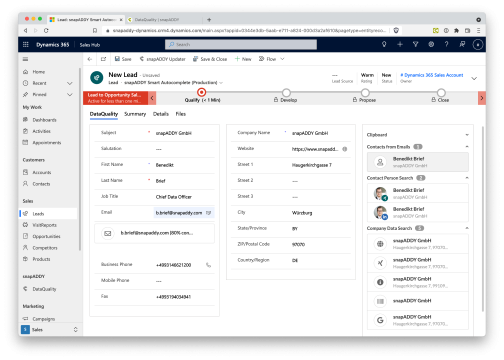504x360 pixels.
Task: Toggle the hamburger site map menu
Action: point(25,59)
